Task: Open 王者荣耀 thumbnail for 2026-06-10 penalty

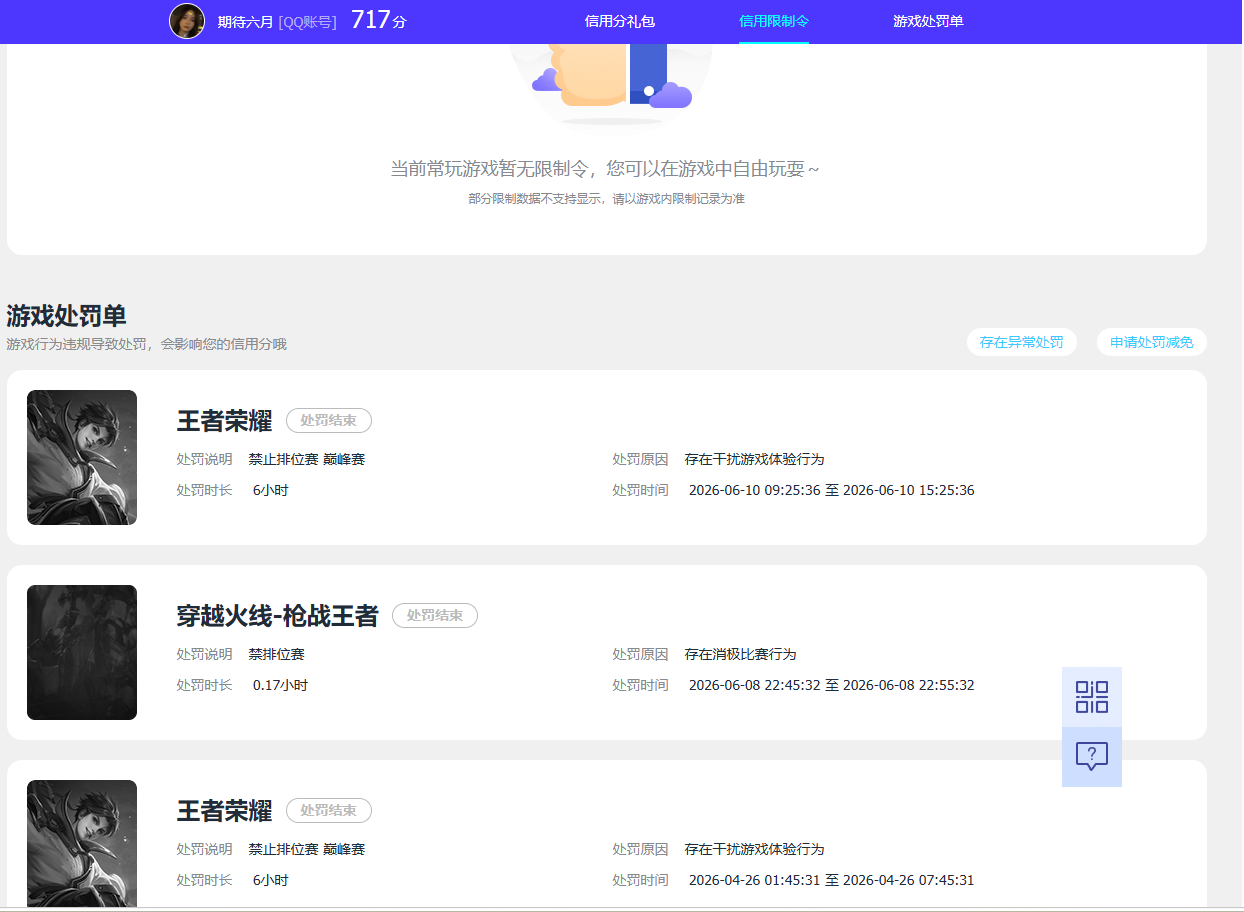Action: point(82,457)
